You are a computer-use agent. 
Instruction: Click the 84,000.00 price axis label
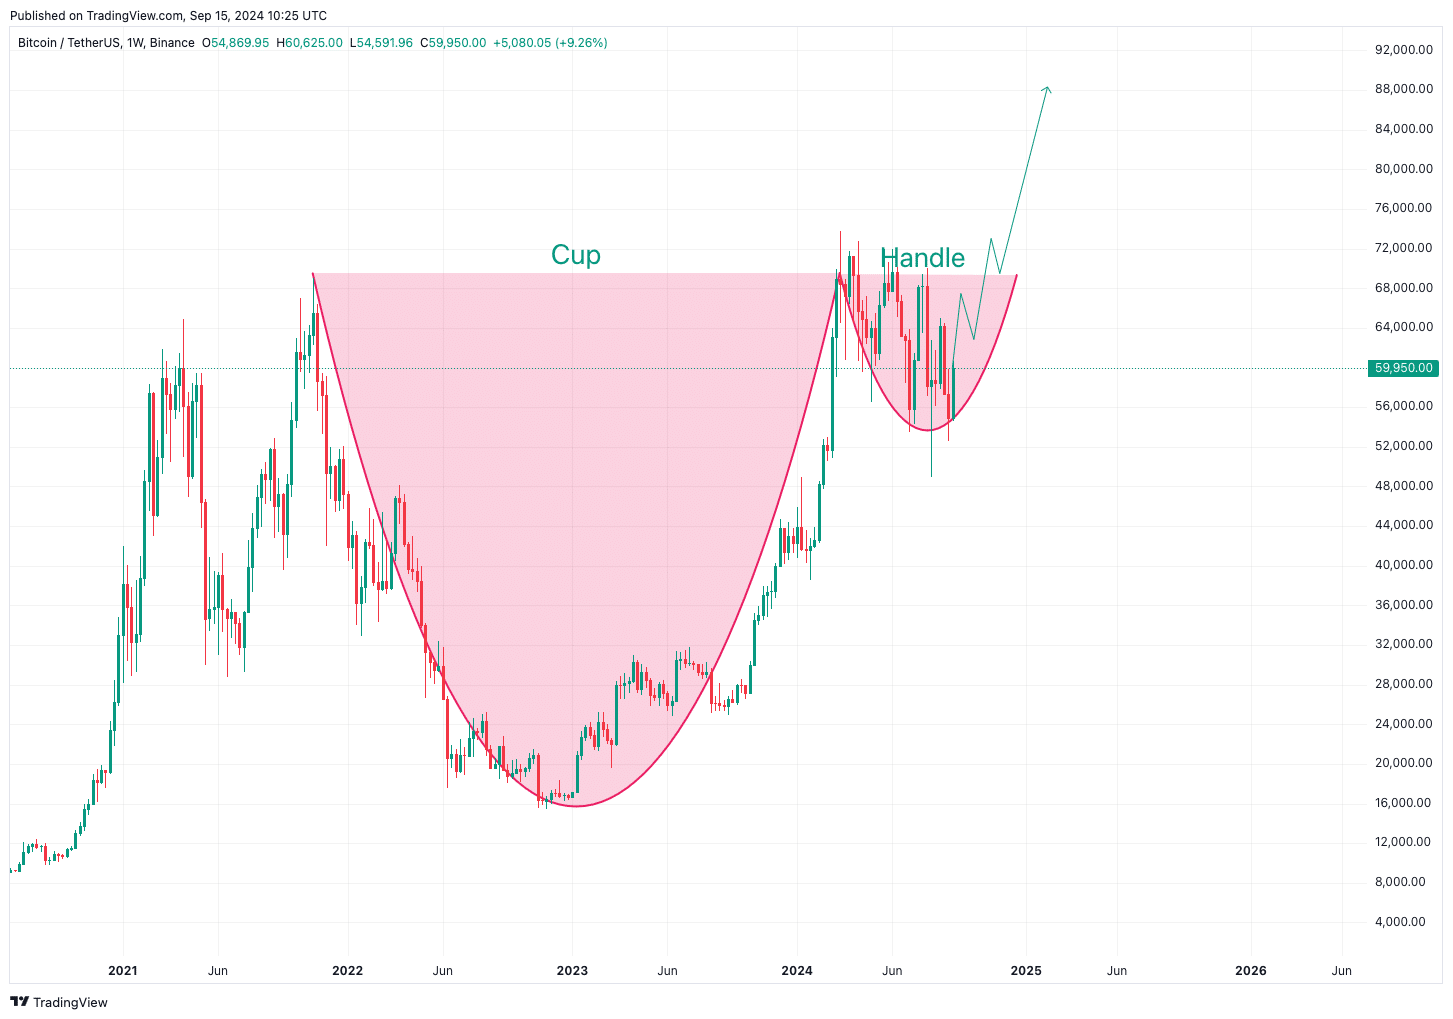point(1404,128)
